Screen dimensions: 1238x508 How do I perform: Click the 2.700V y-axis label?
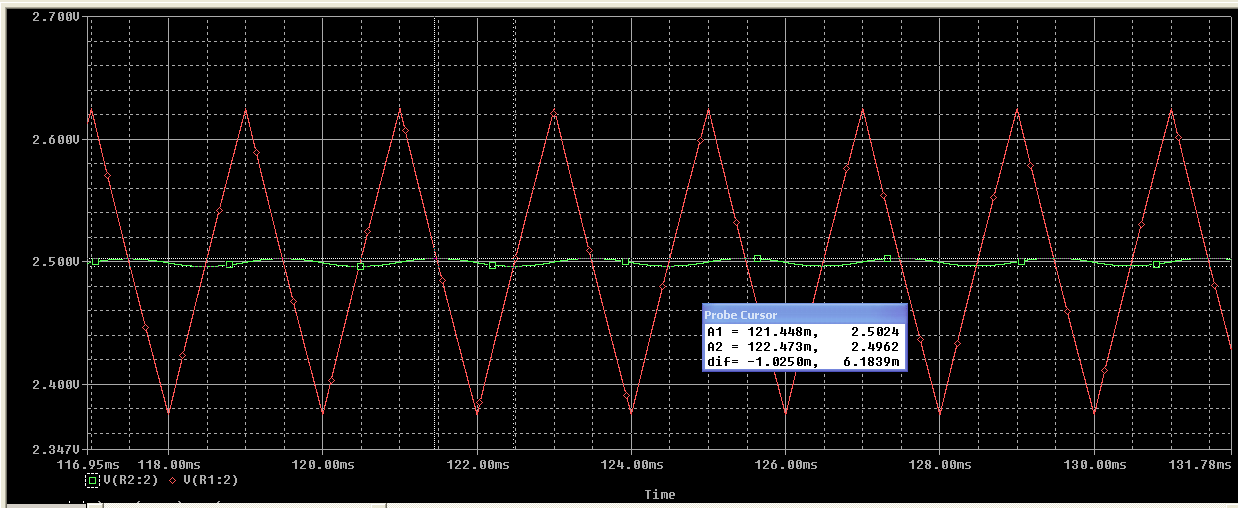(54, 17)
